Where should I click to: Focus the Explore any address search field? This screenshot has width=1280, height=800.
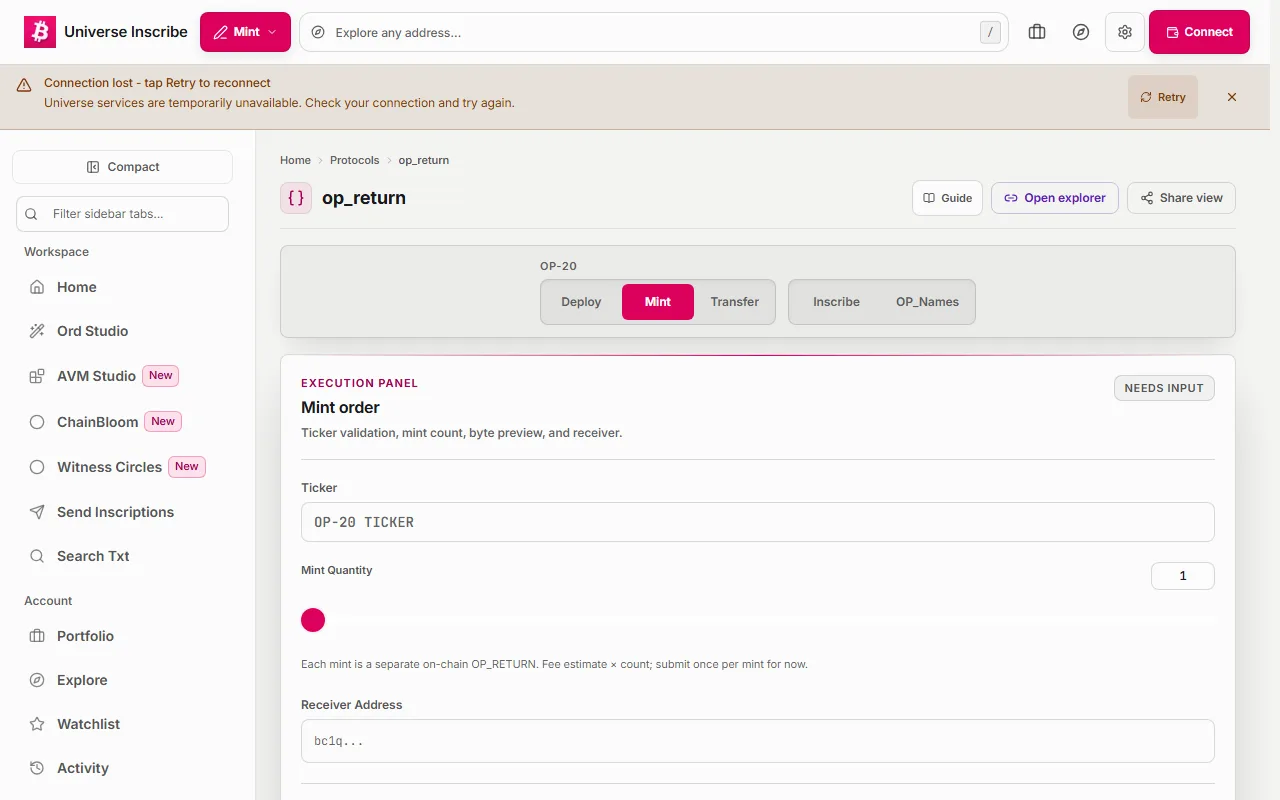click(x=654, y=32)
